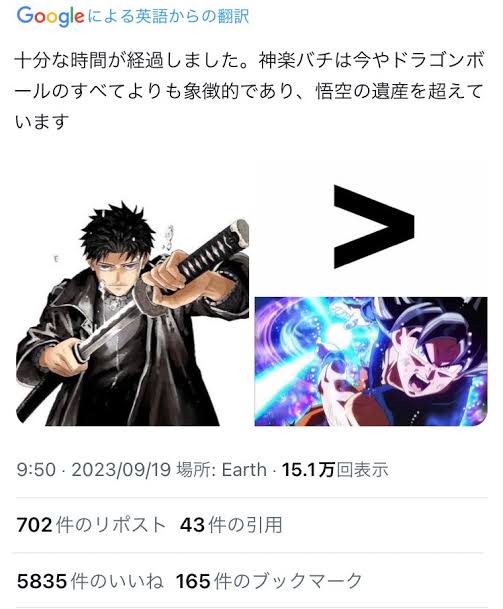Viewport: 503px width, 609px height.
Task: Open the 43件の引用 quotes list
Action: (x=231, y=525)
